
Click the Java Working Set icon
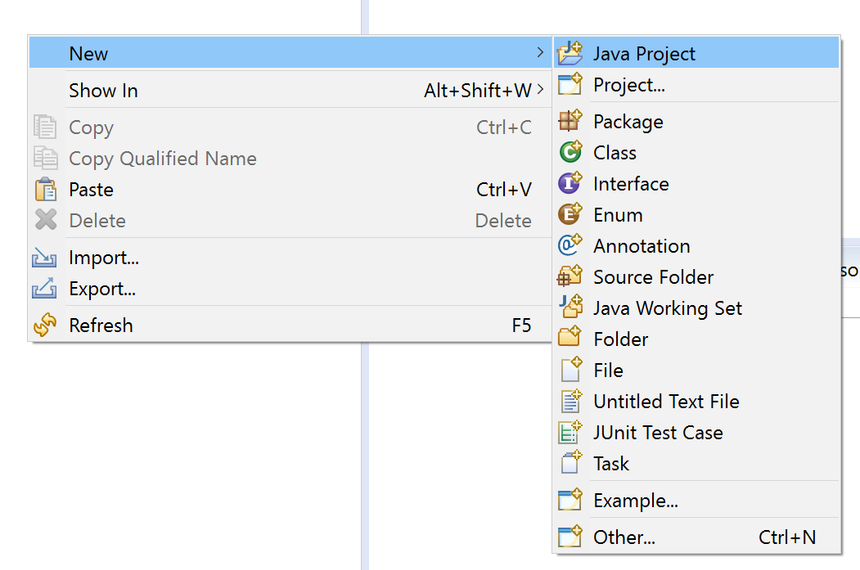[570, 307]
